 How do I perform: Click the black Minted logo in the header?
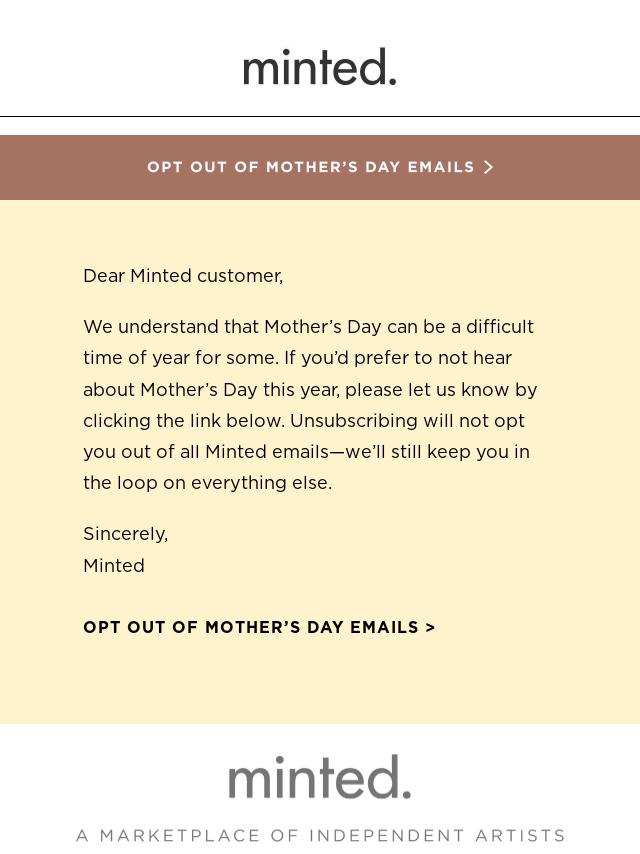tap(320, 67)
